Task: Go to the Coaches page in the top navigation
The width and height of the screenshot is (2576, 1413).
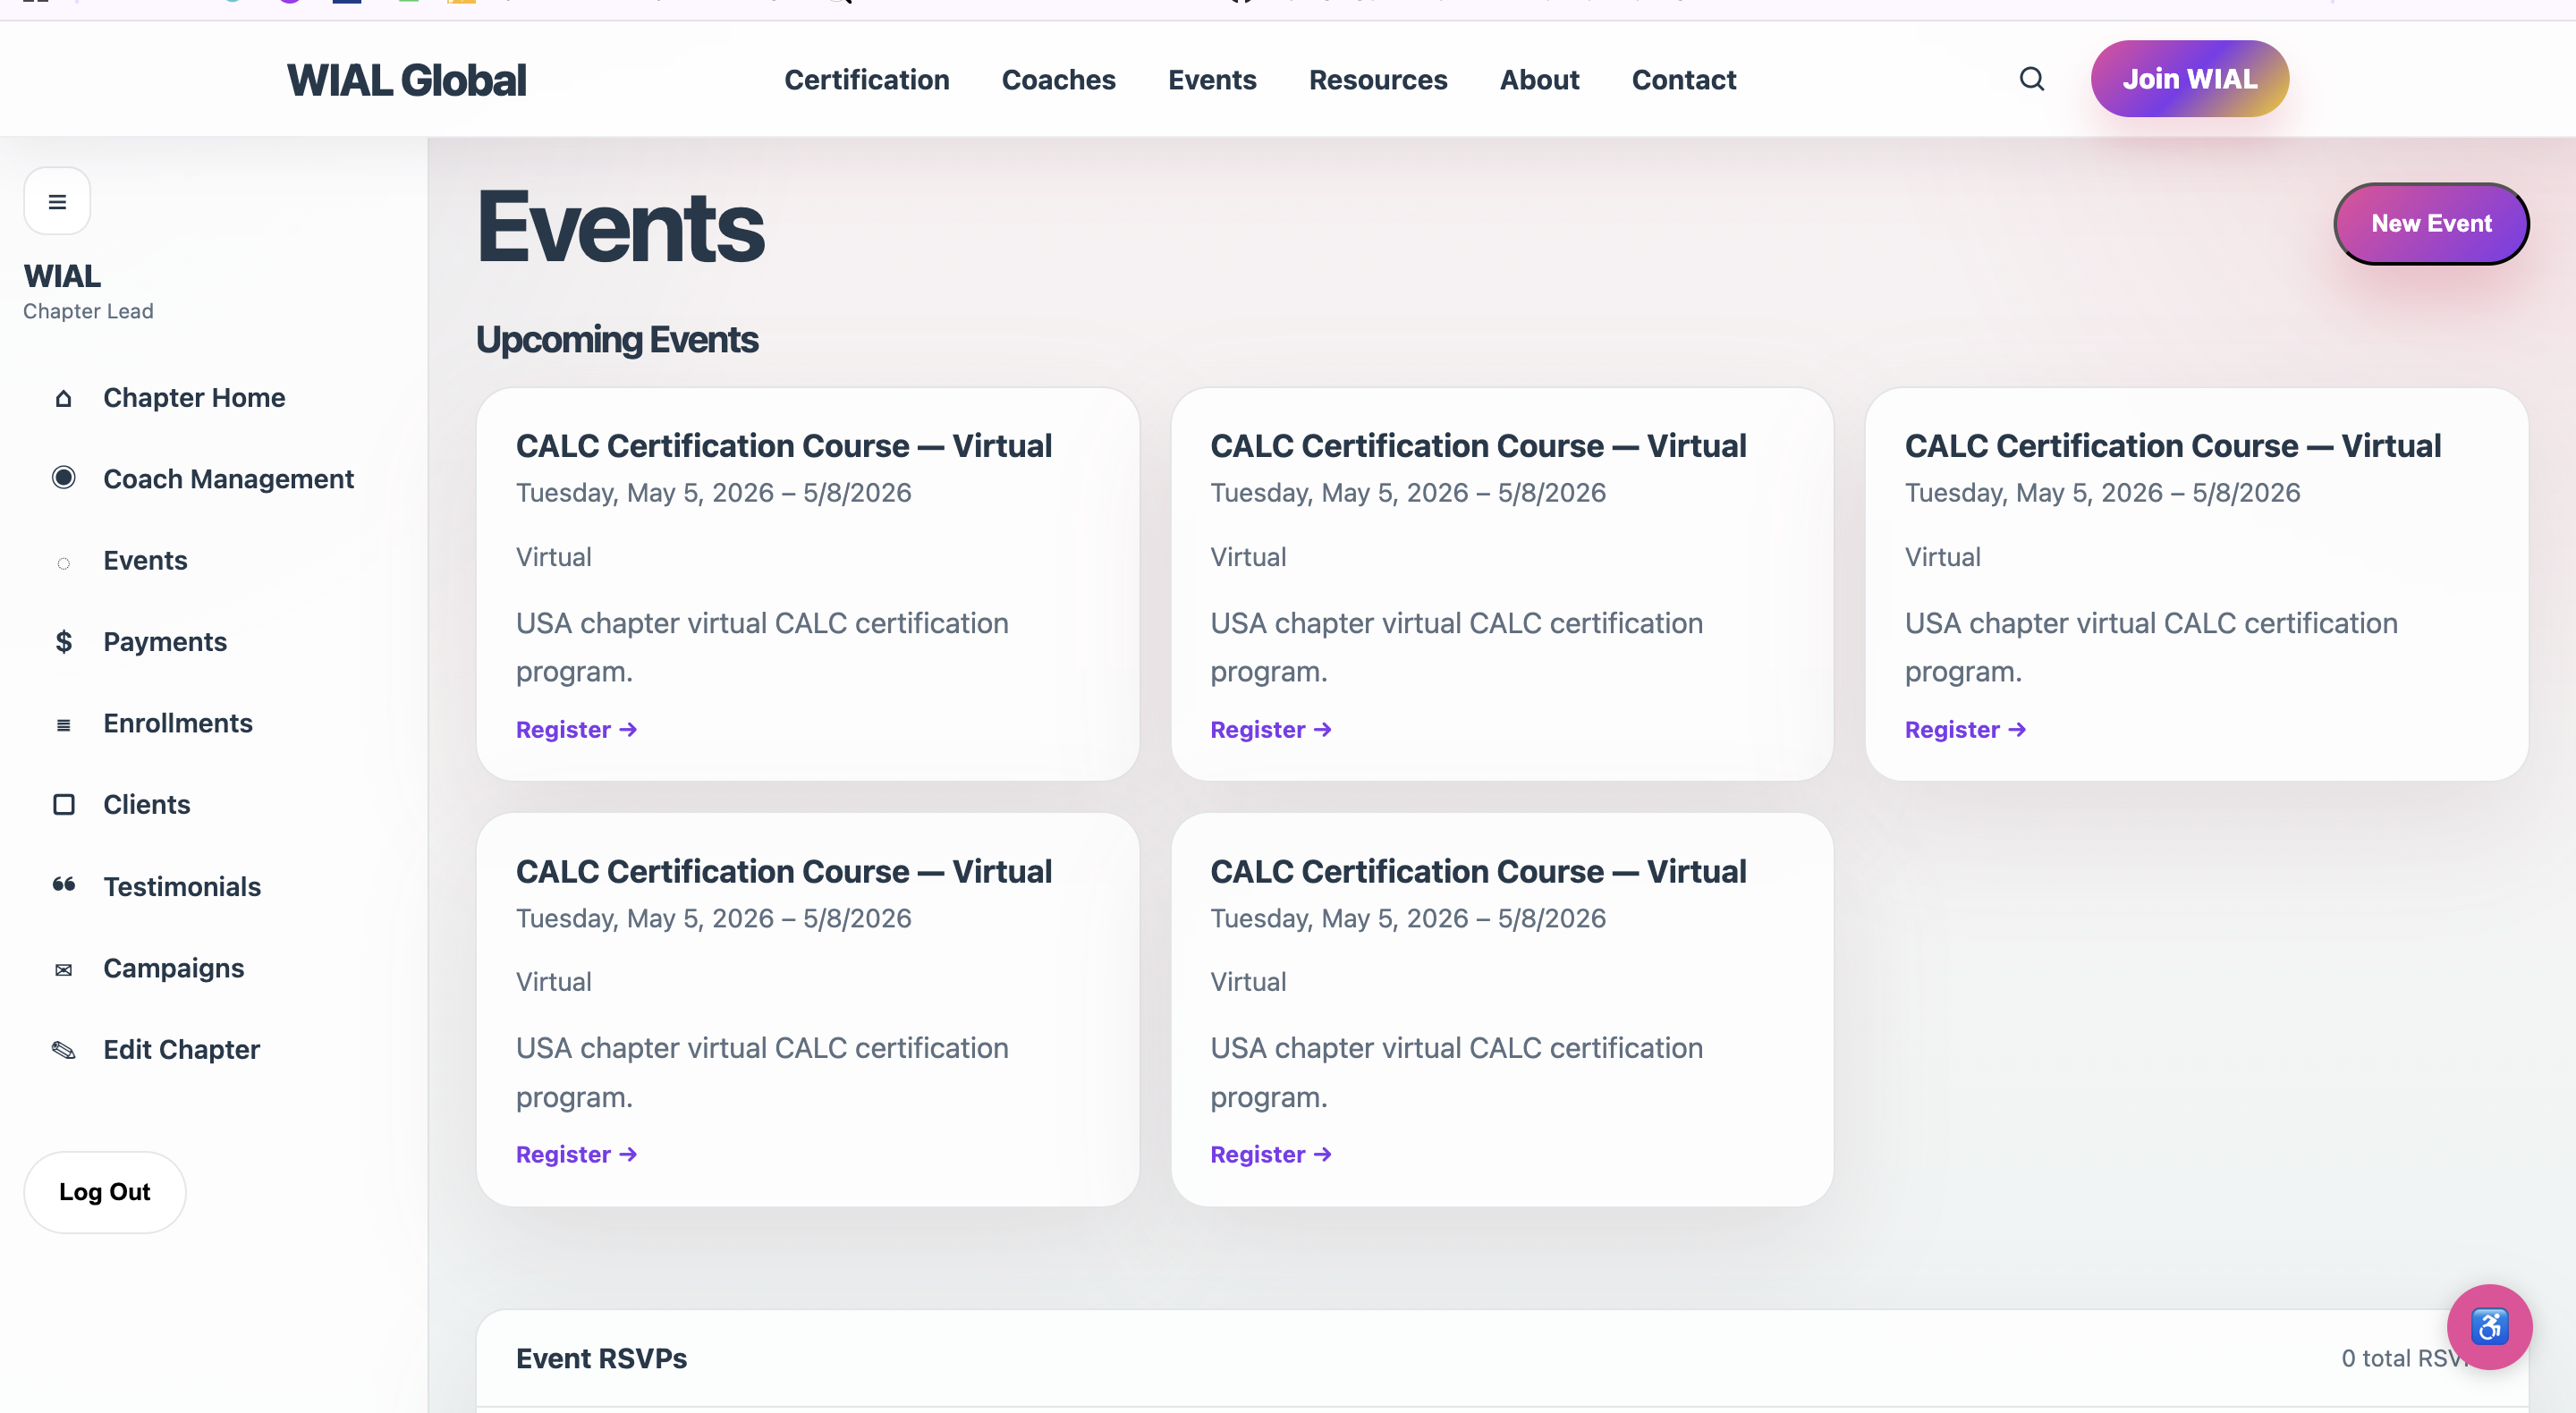Action: pyautogui.click(x=1058, y=80)
